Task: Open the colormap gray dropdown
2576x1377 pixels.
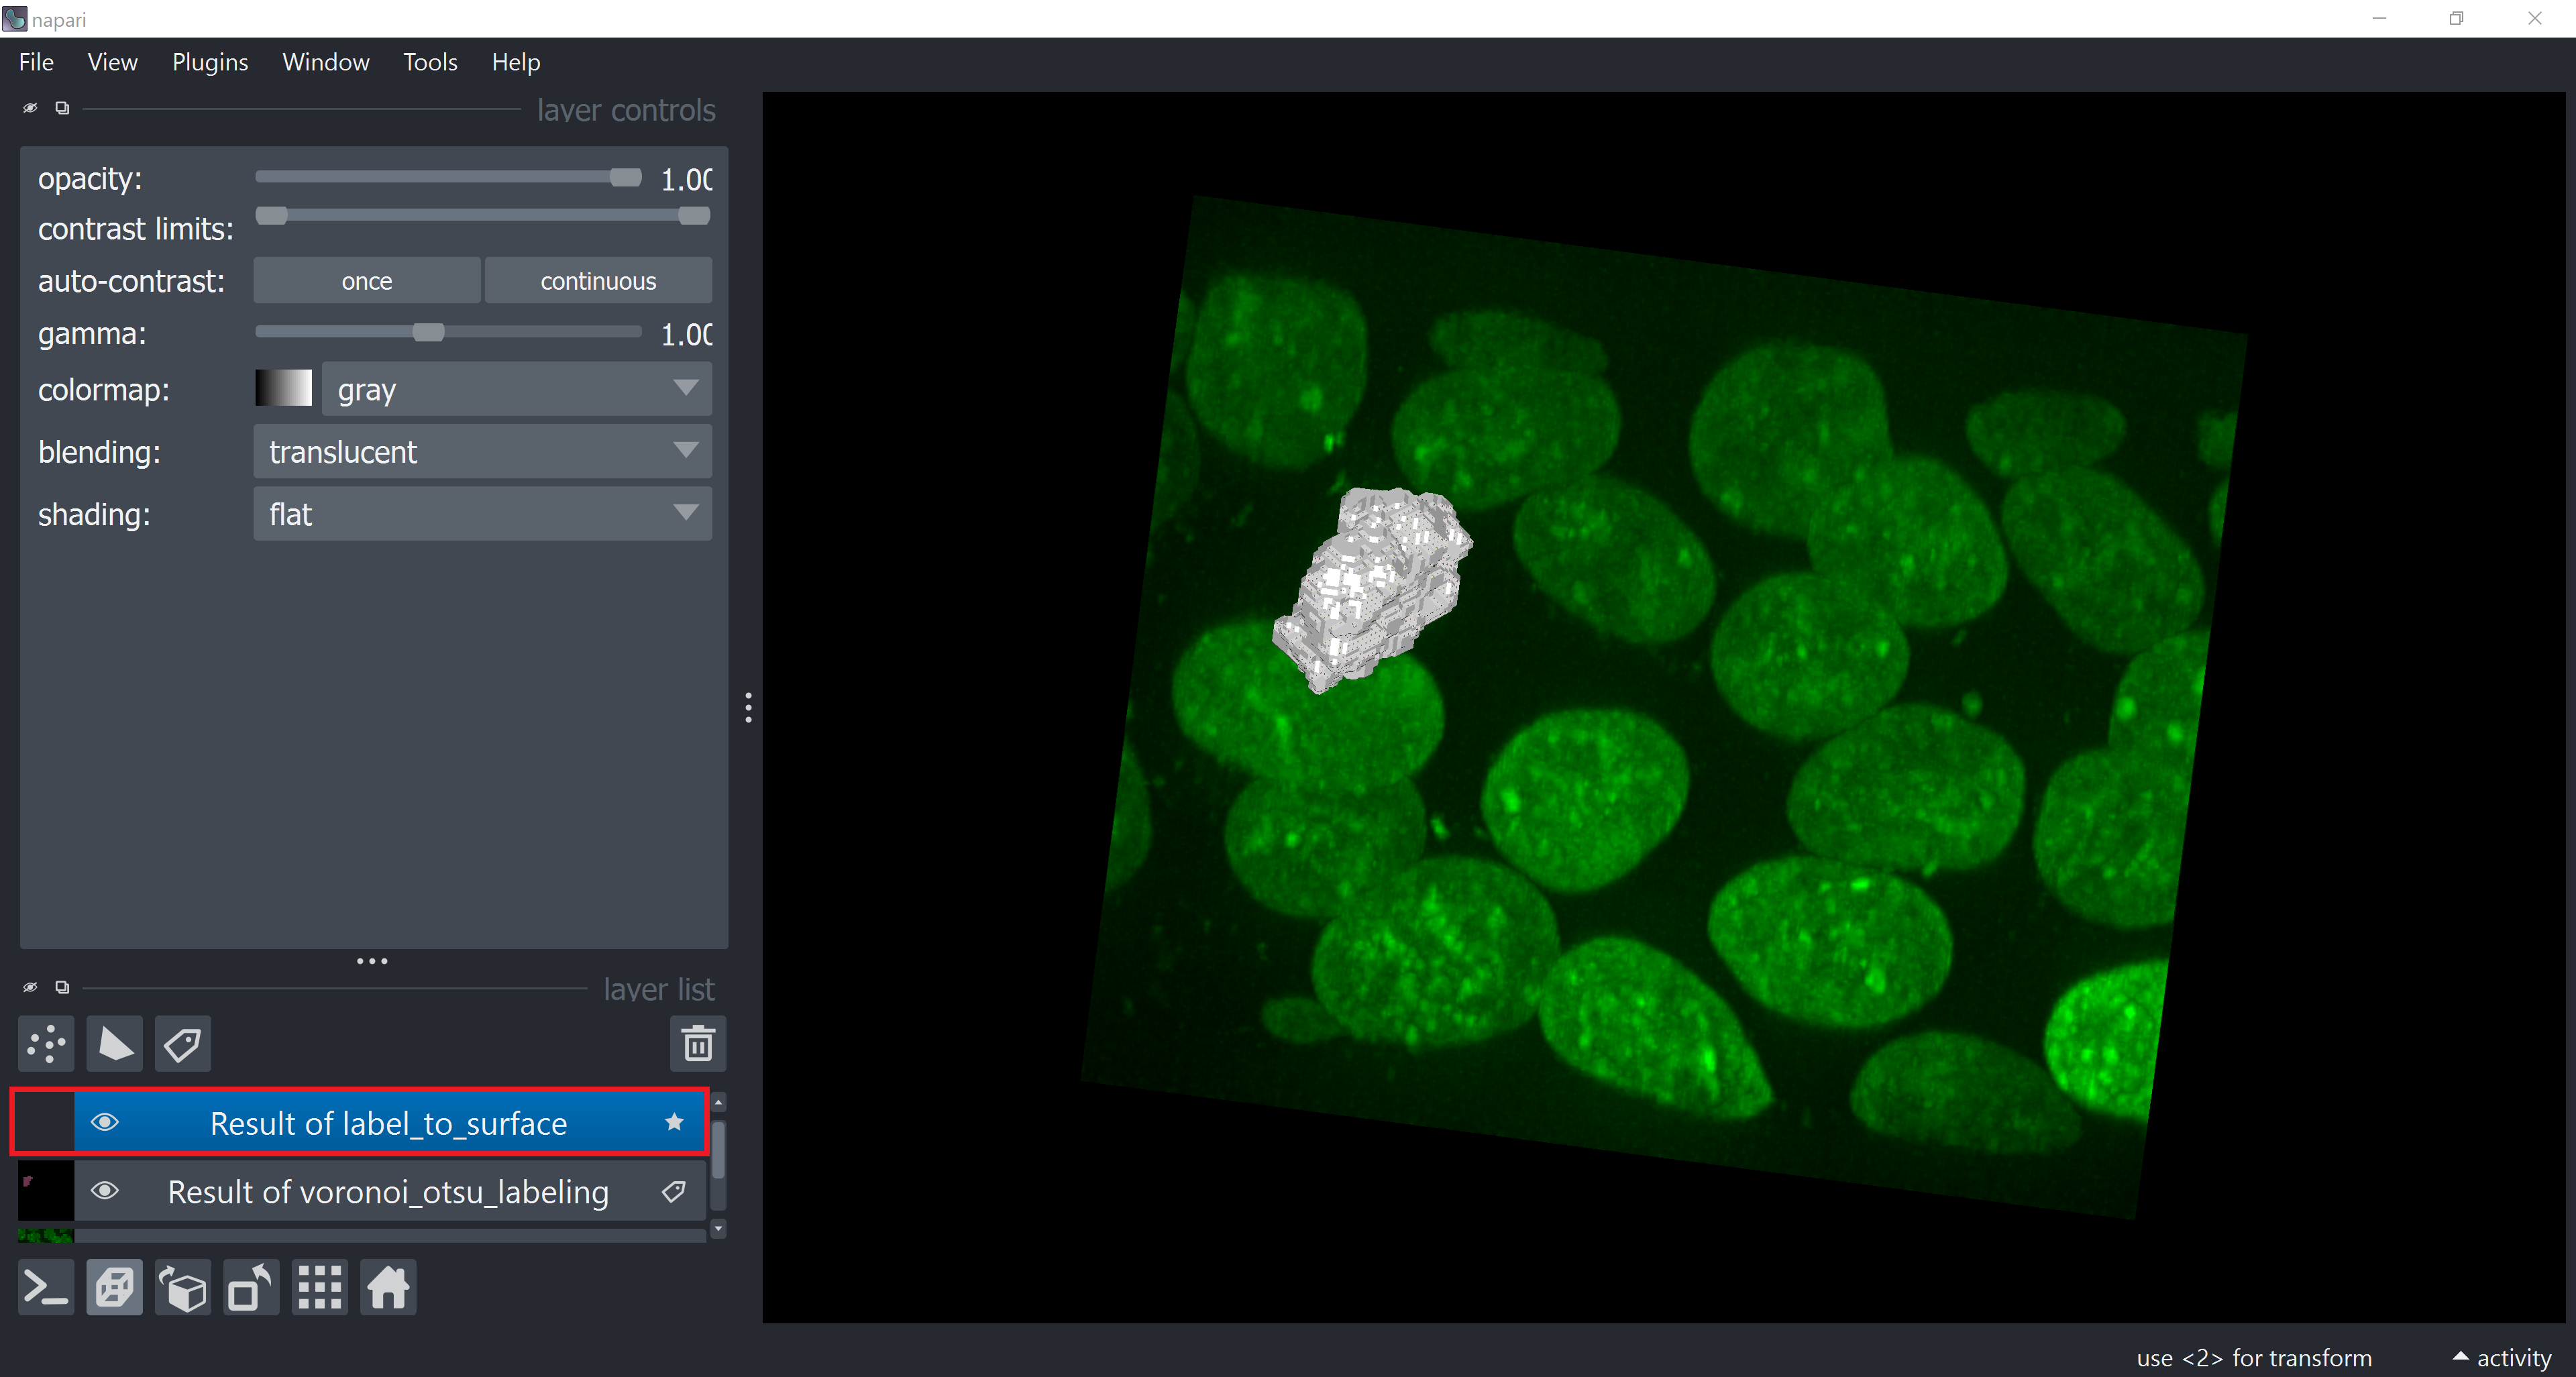Action: pos(517,389)
